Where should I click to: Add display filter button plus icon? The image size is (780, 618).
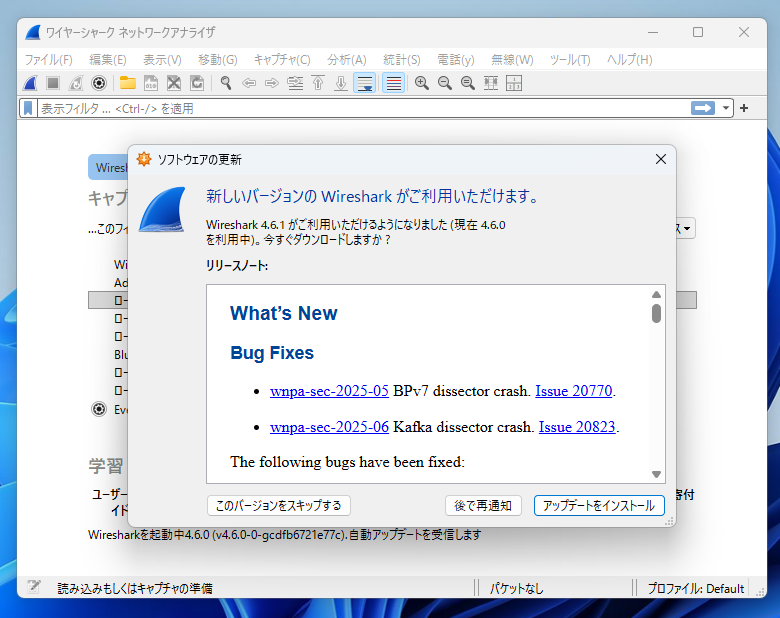(x=744, y=108)
